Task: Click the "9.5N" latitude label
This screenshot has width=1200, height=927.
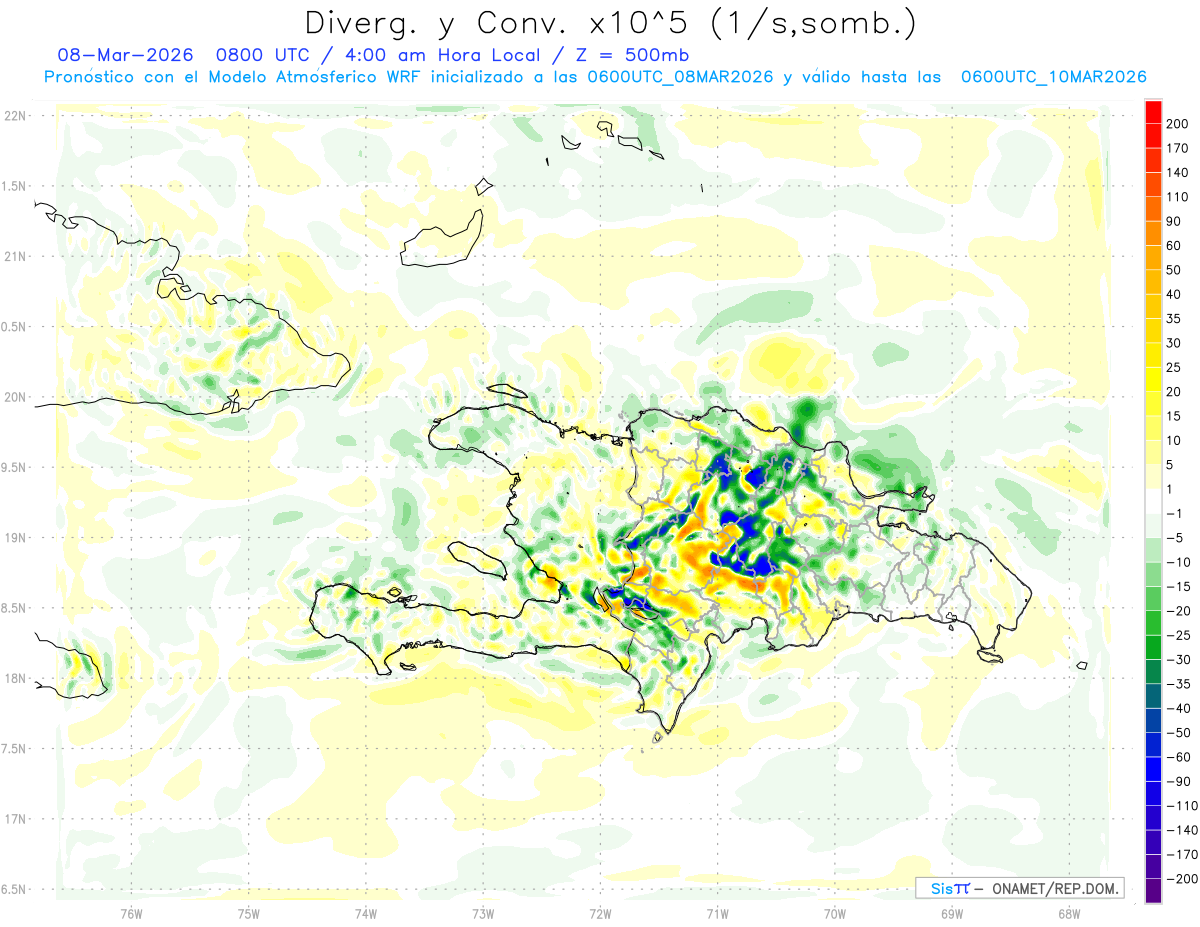Action: 15,468
